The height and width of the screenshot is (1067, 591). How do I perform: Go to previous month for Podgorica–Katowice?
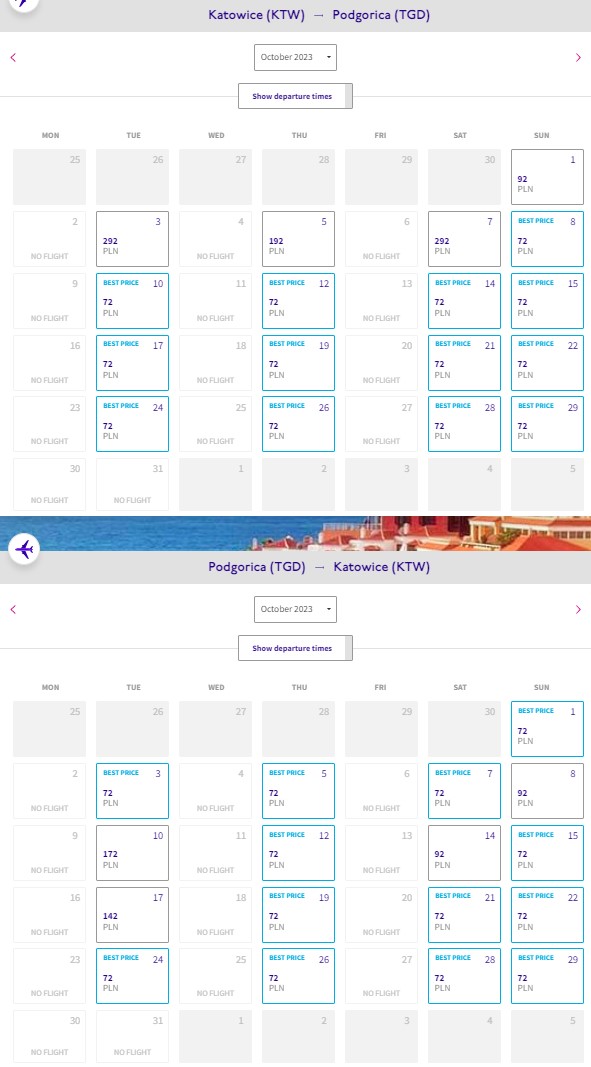(x=13, y=610)
